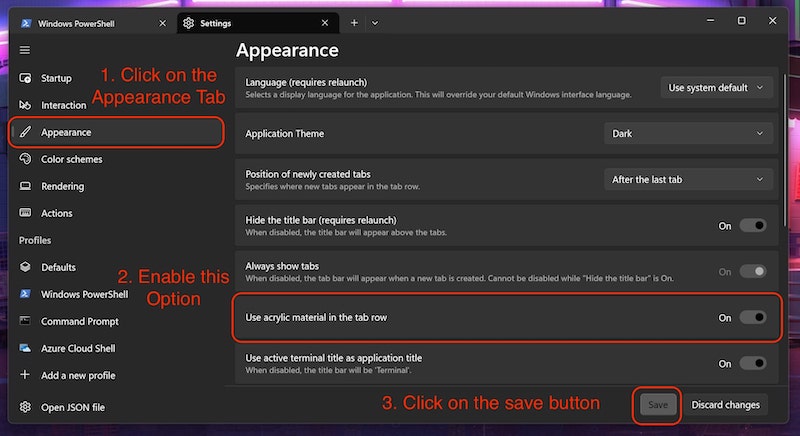Click the Actions keyboard icon
This screenshot has height=436, width=800.
[x=25, y=213]
